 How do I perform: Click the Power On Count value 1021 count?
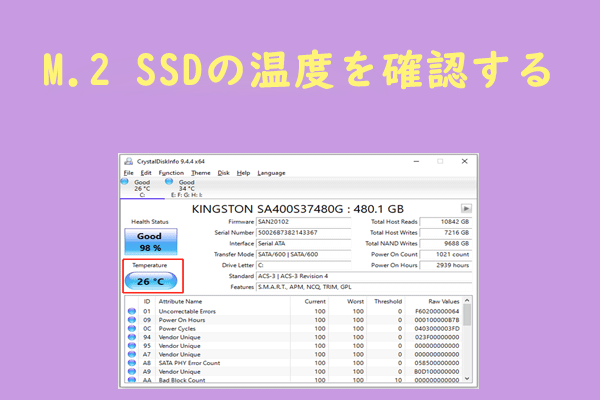(446, 254)
